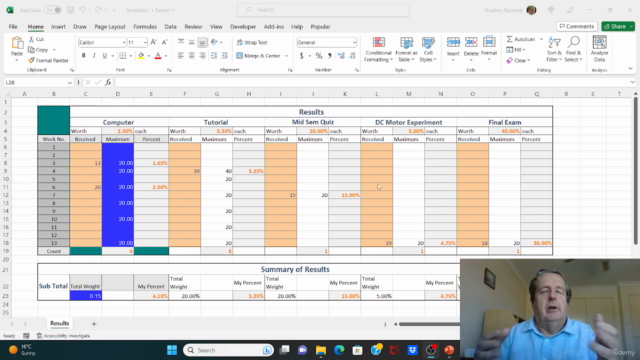Switch to the Data tab
The width and height of the screenshot is (640, 360).
(171, 27)
